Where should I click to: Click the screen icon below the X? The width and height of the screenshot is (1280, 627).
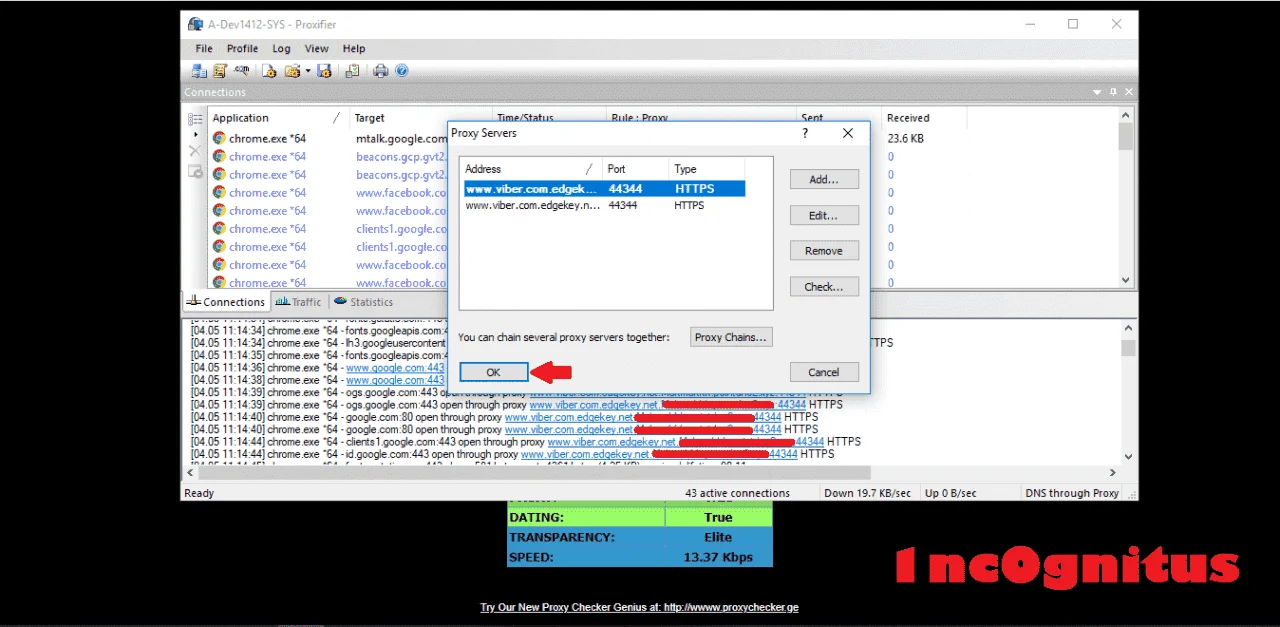[x=195, y=172]
